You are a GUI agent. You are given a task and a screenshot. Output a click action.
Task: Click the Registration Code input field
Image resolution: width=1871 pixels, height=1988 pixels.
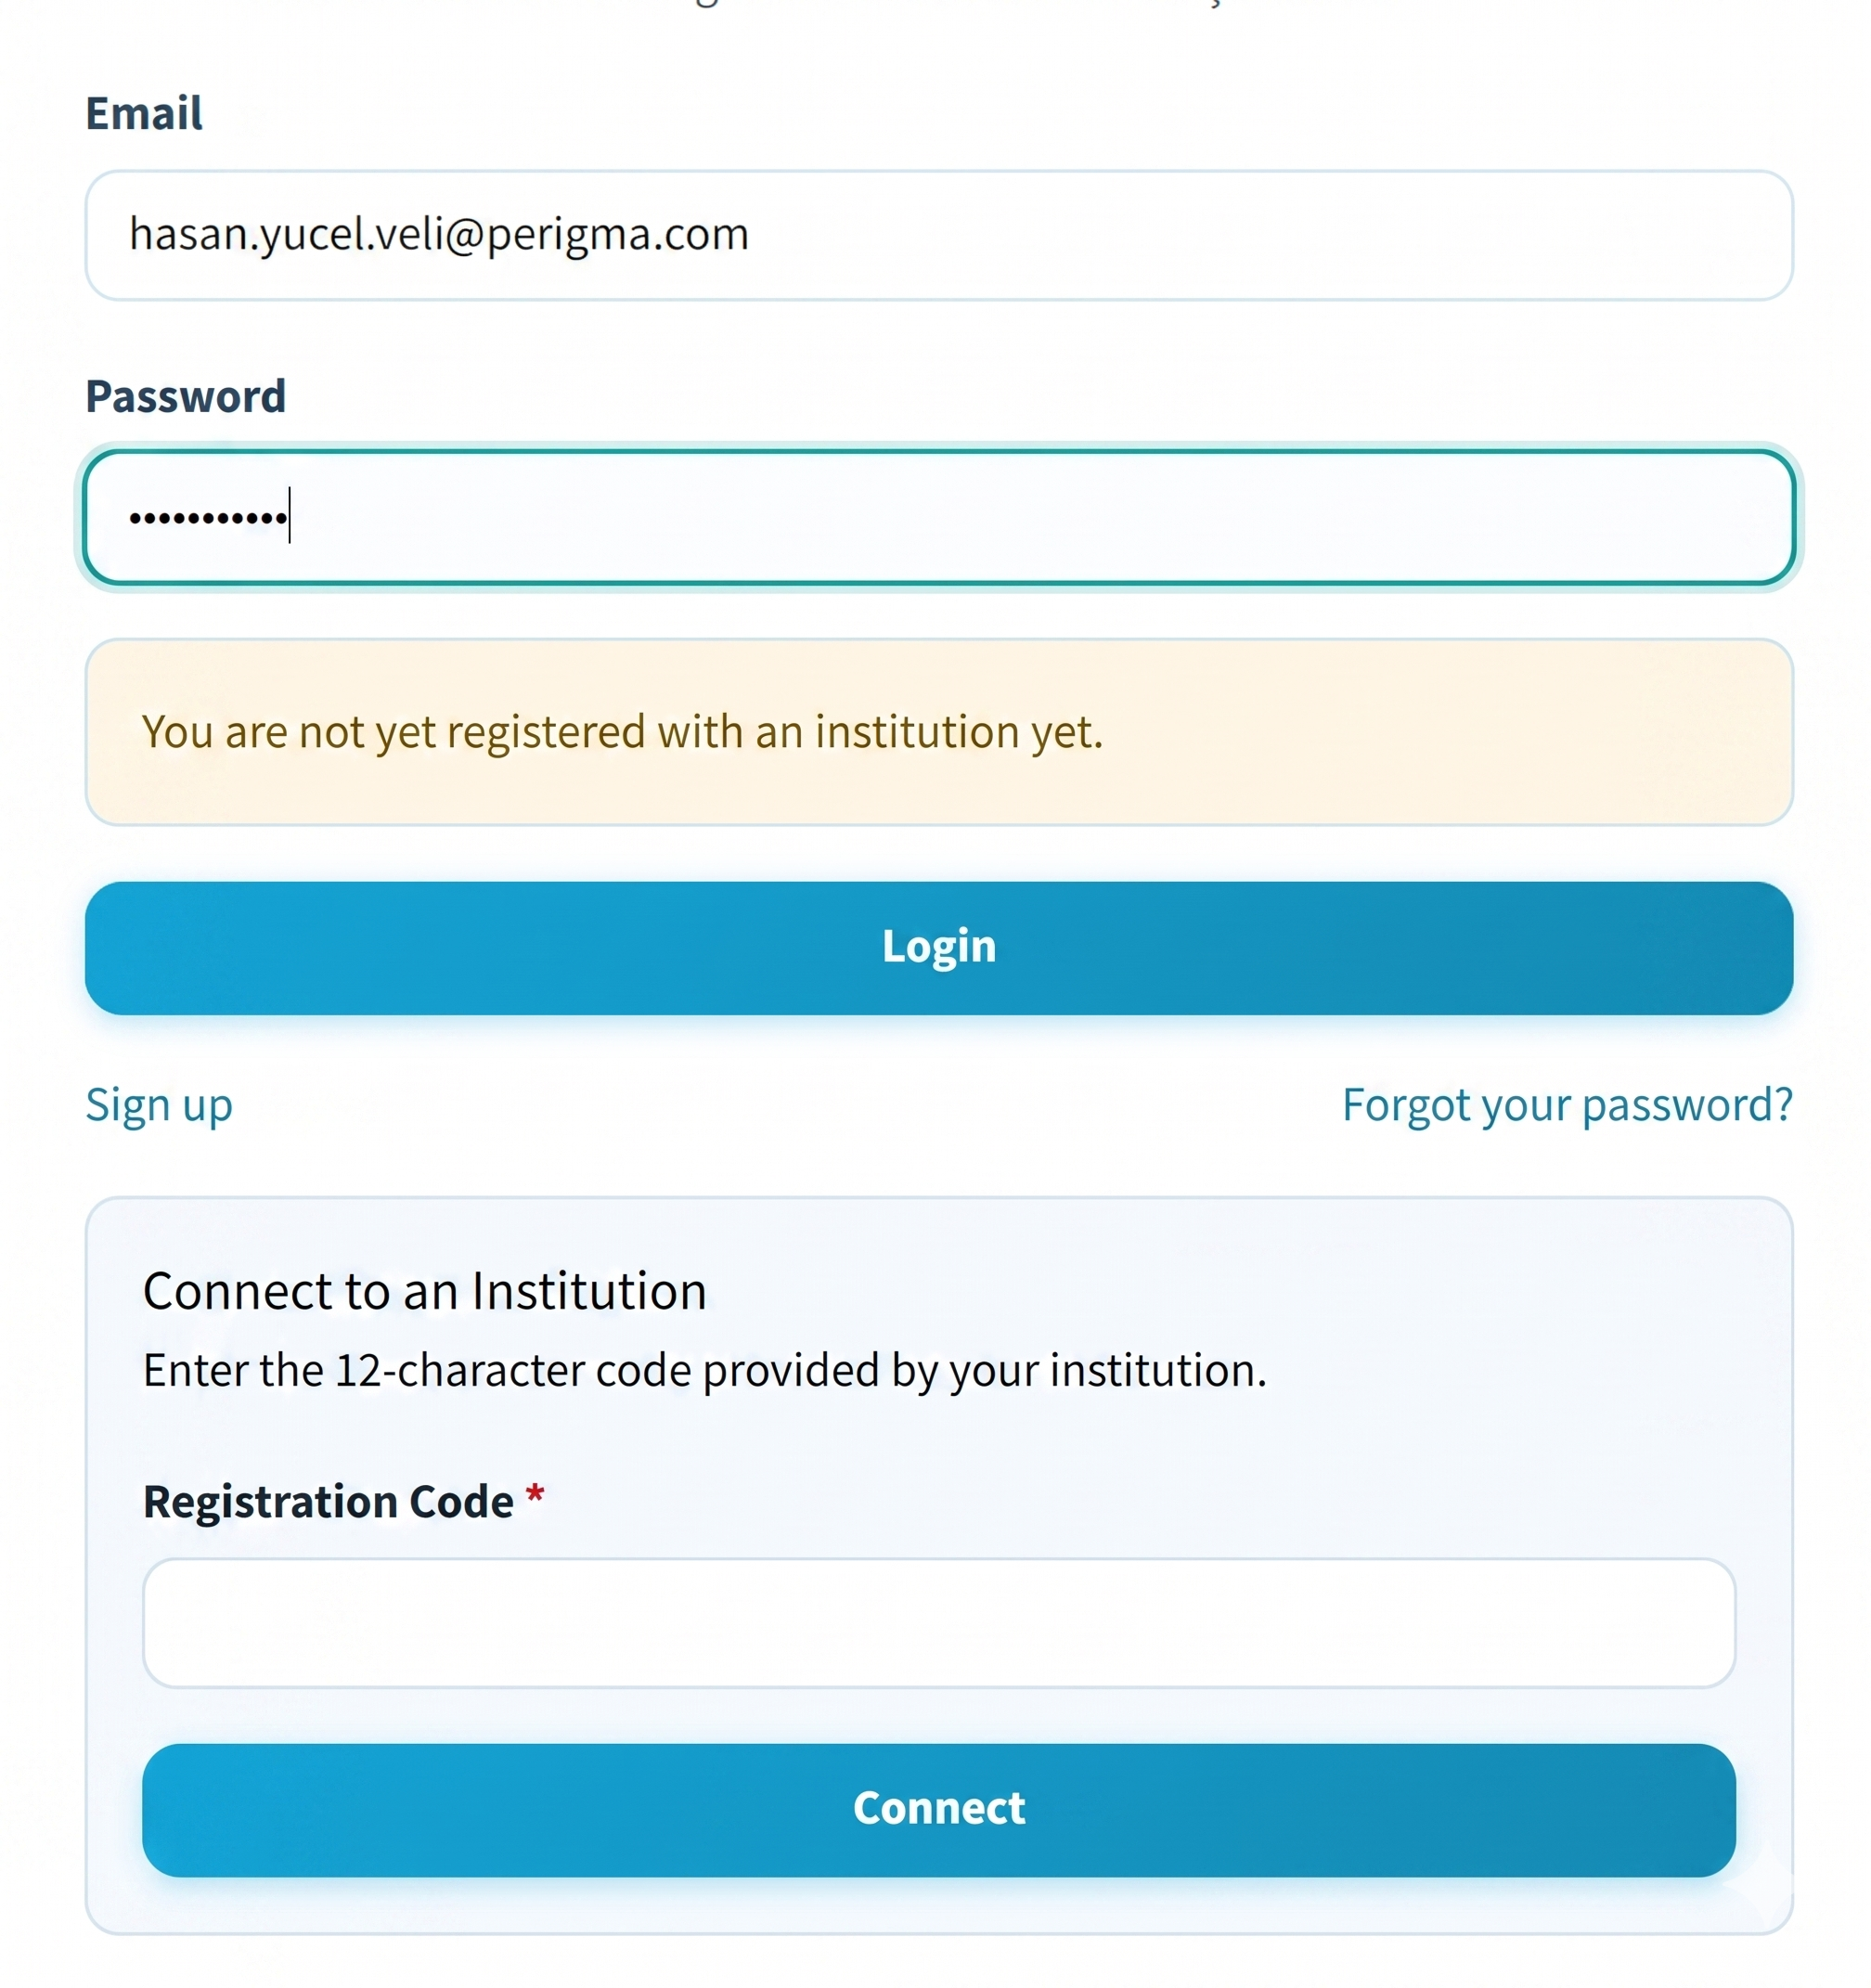coord(938,1622)
